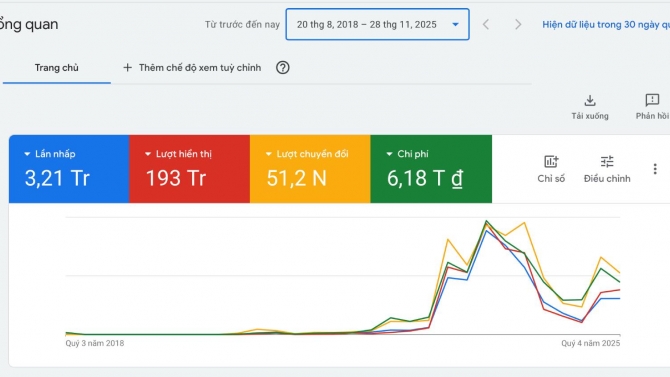670x377 pixels.
Task: Open the three-dot more options menu
Action: click(655, 169)
